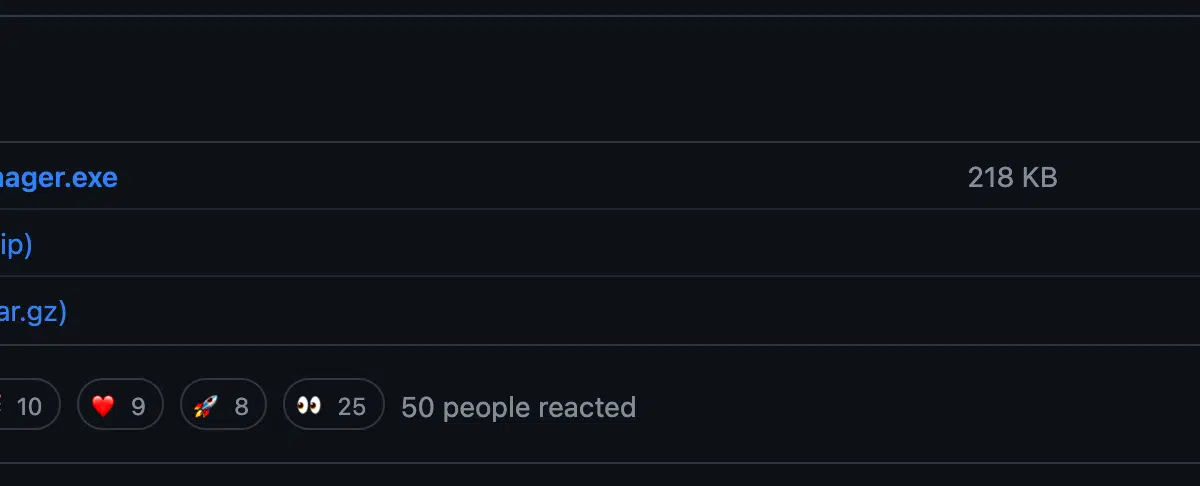Screen dimensions: 1200x486
Task: Select the empty area of the exe asset row
Action: click(x=540, y=177)
